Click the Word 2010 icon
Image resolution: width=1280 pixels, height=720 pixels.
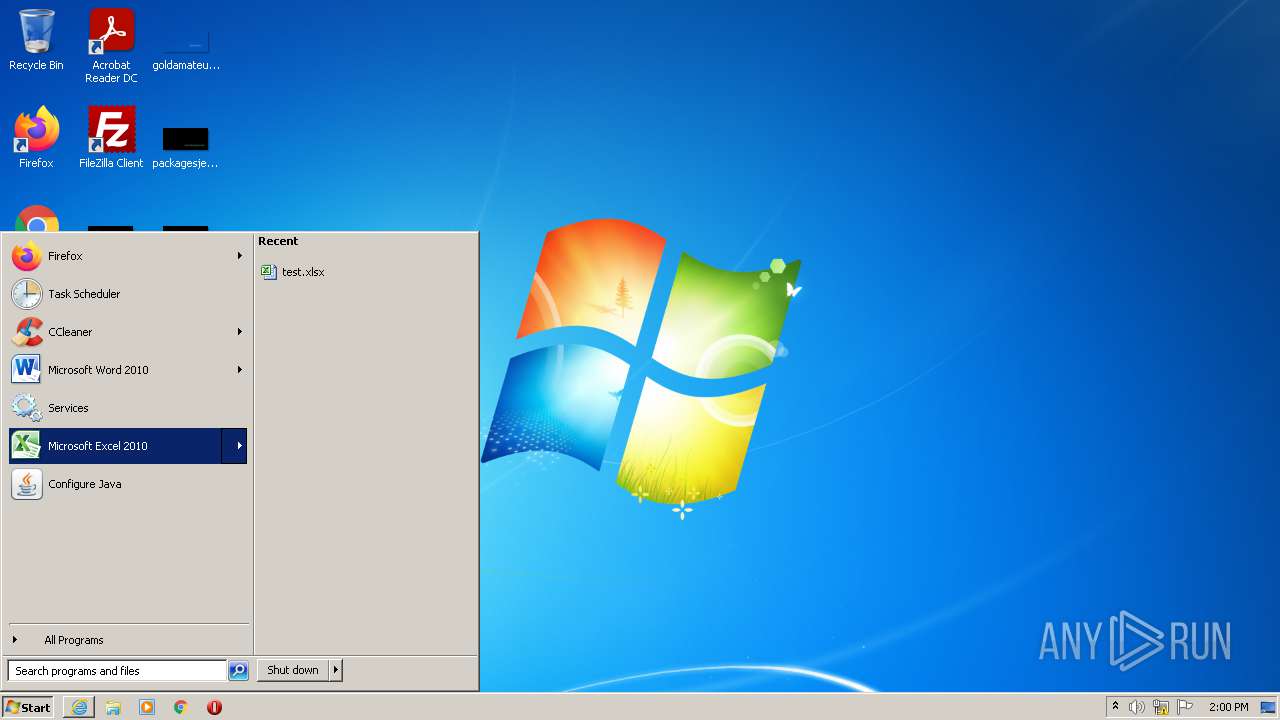(27, 370)
